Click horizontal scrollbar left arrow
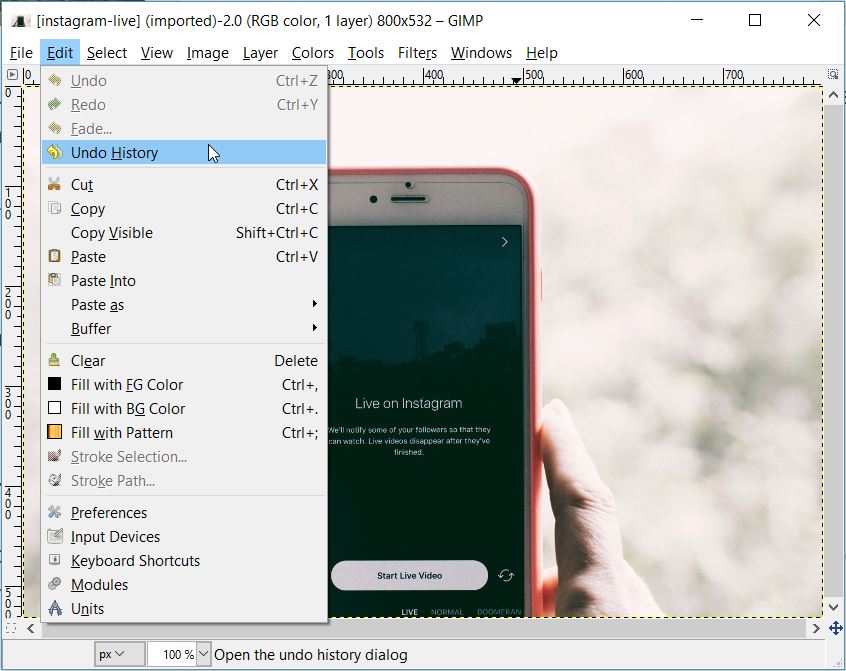 point(31,628)
